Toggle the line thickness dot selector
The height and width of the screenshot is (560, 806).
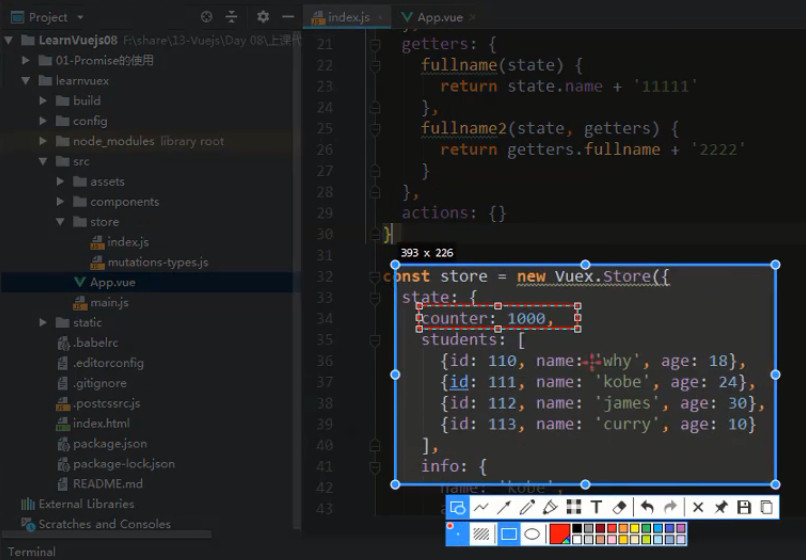(457, 534)
